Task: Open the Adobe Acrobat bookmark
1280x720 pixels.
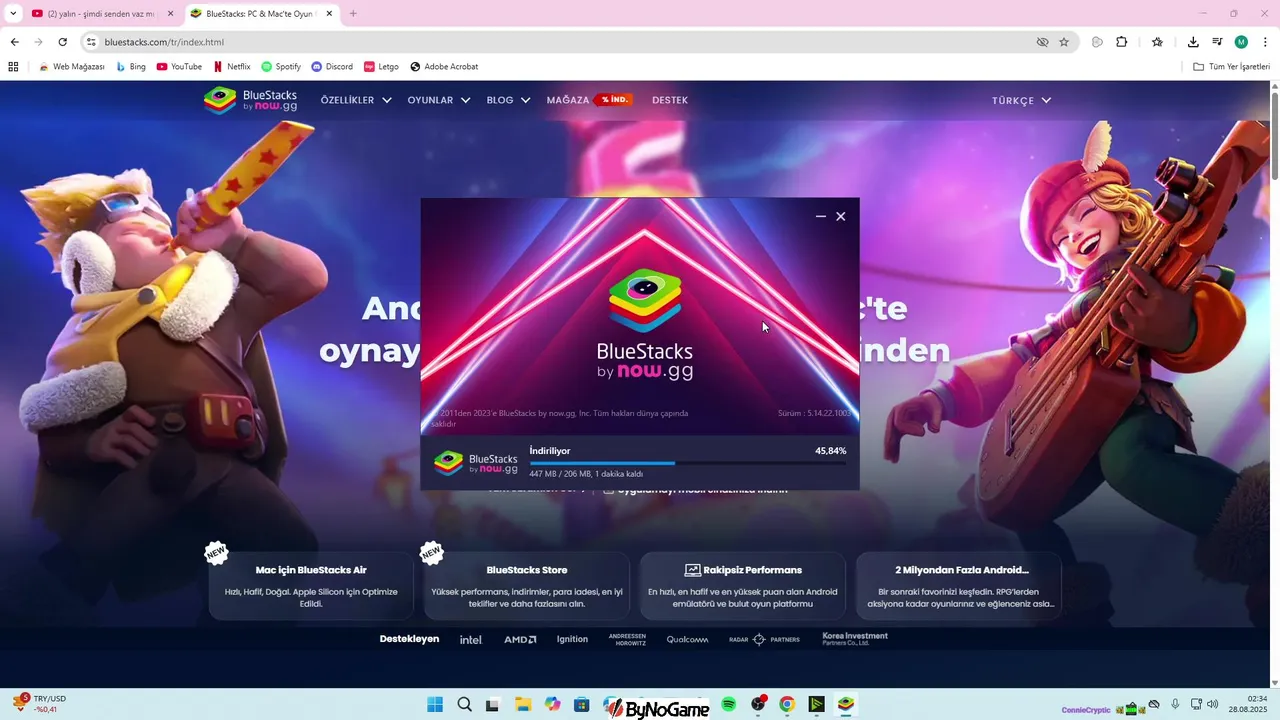Action: click(x=444, y=67)
